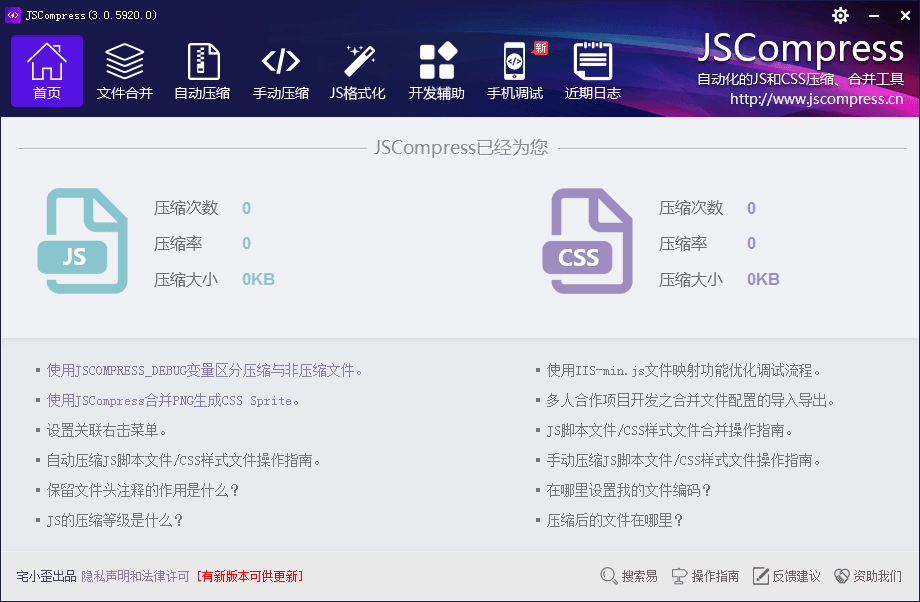This screenshot has height=602, width=920.
Task: Open 压缩后的文件在哪里 article
Action: 615,520
